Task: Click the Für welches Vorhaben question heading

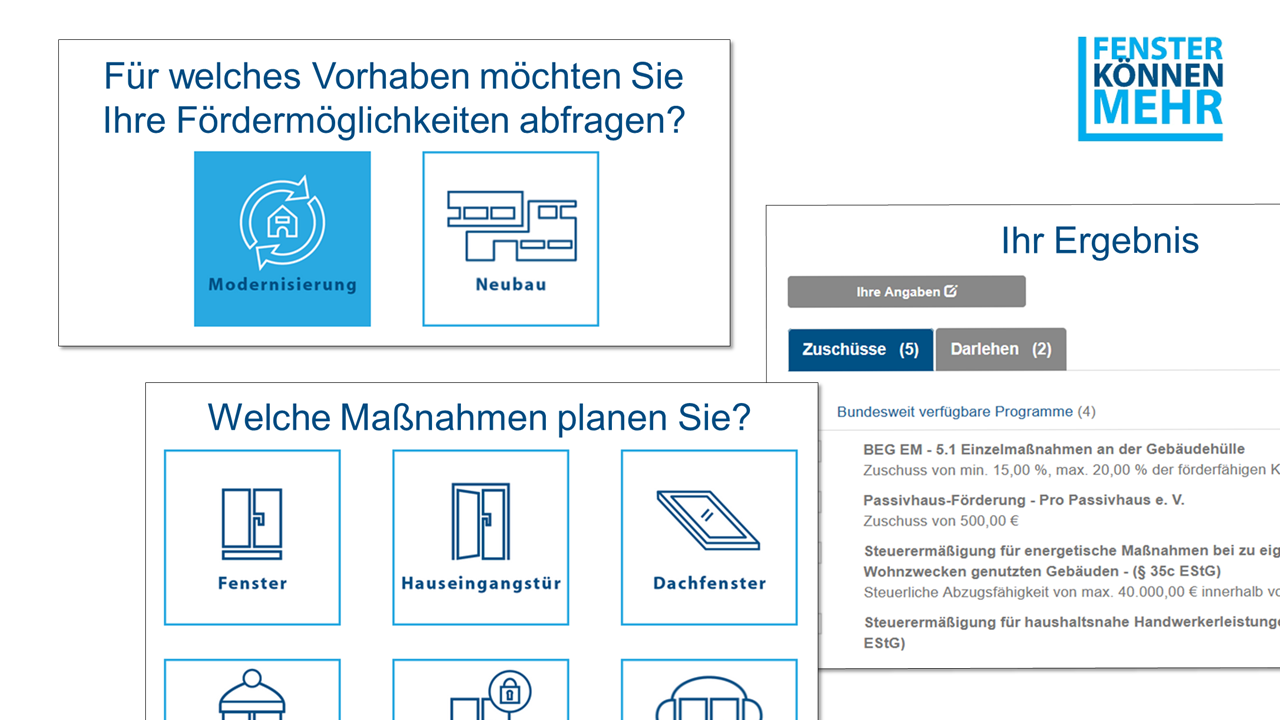Action: click(394, 98)
